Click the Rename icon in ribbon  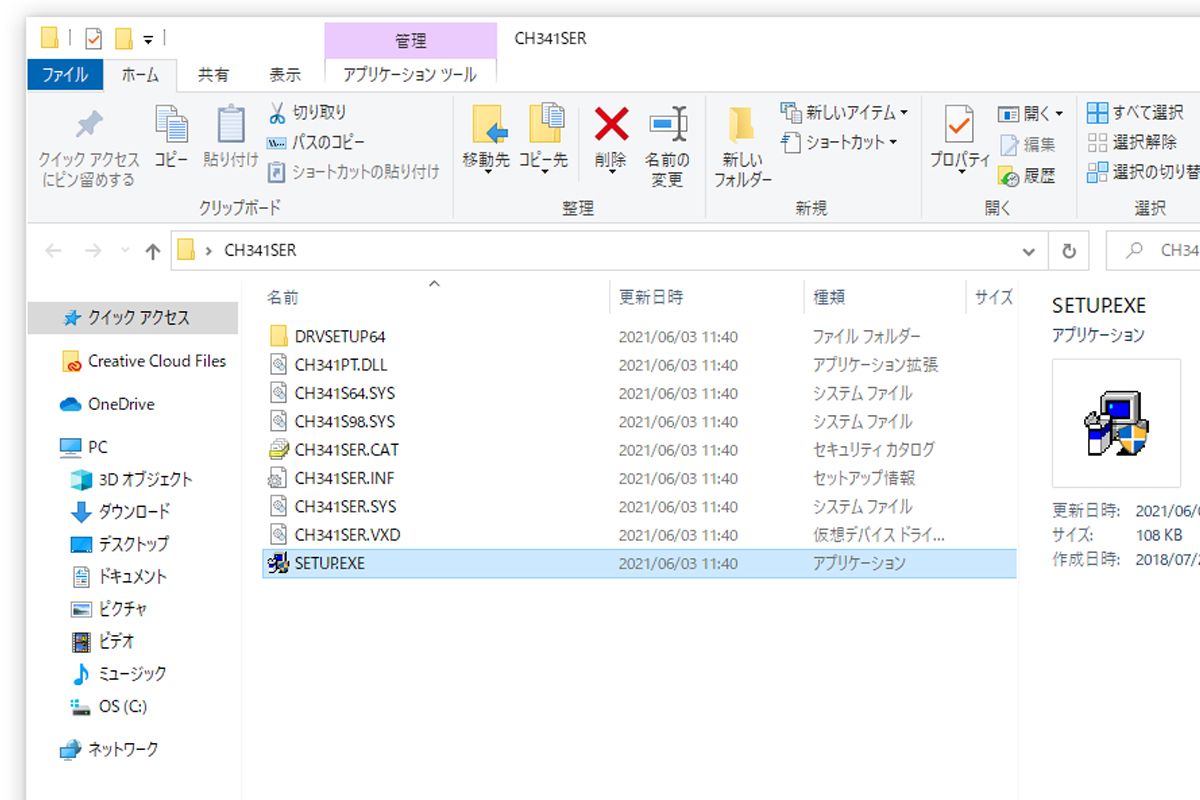coord(667,126)
